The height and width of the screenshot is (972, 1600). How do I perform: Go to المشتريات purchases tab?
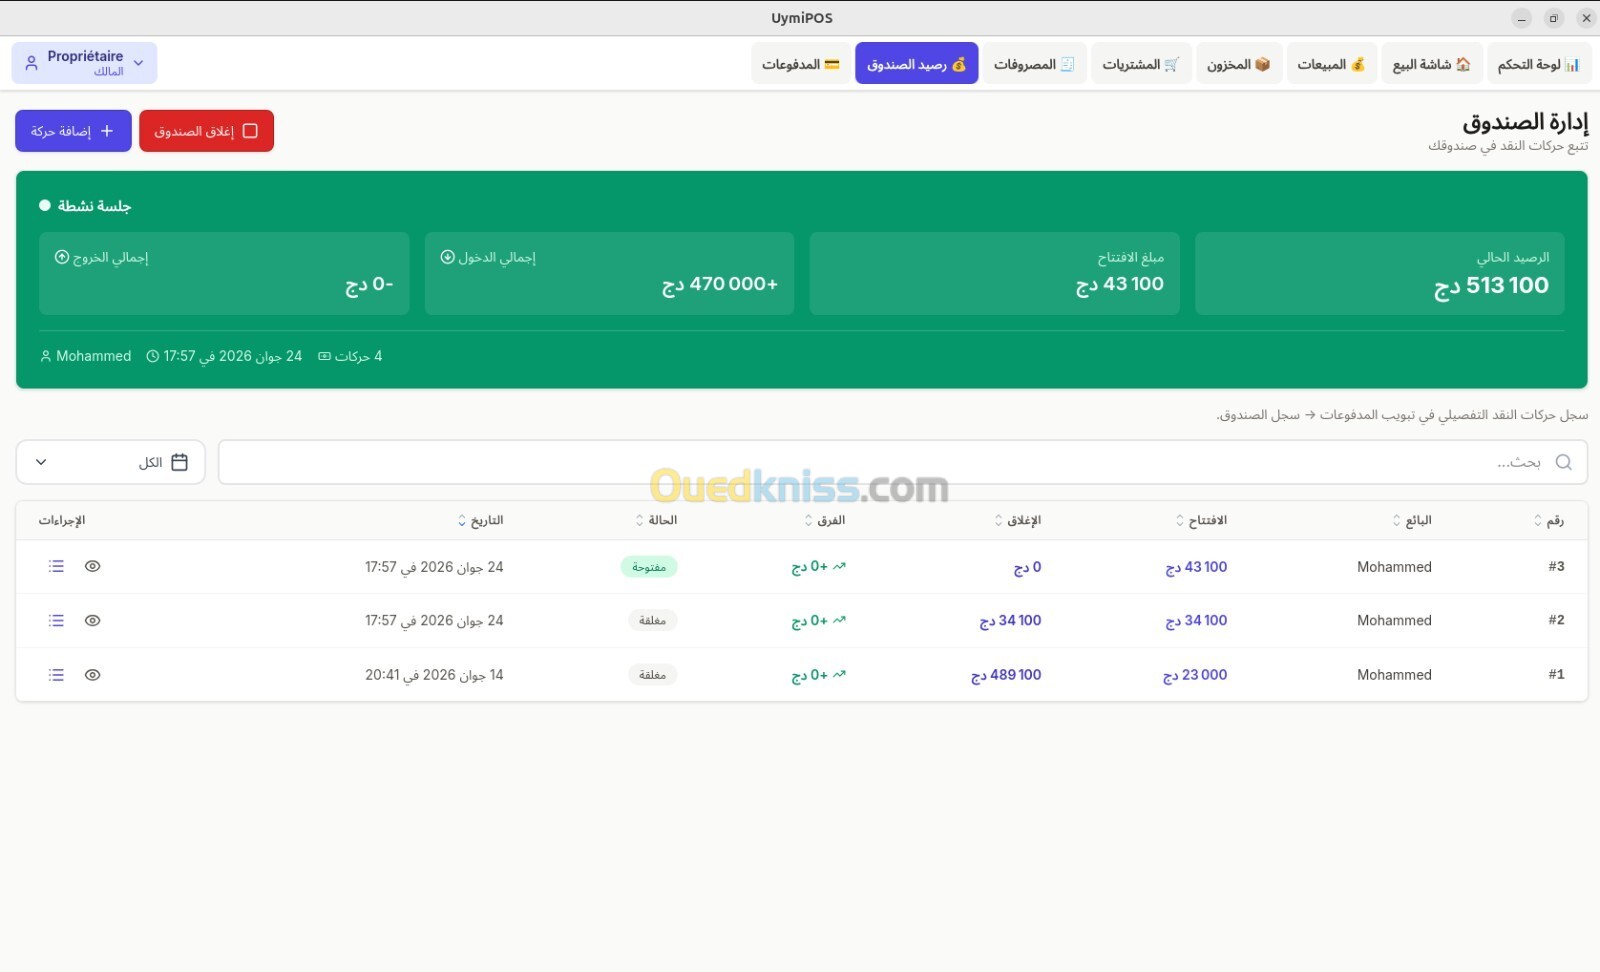coord(1141,64)
